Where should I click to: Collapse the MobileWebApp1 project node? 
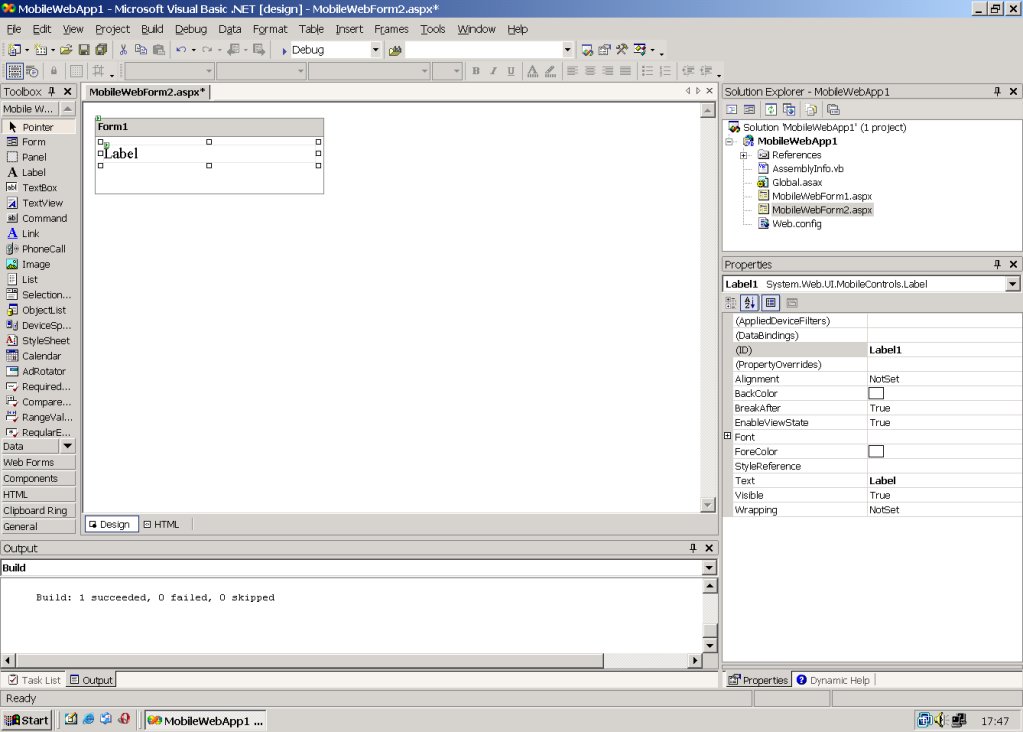coord(729,142)
